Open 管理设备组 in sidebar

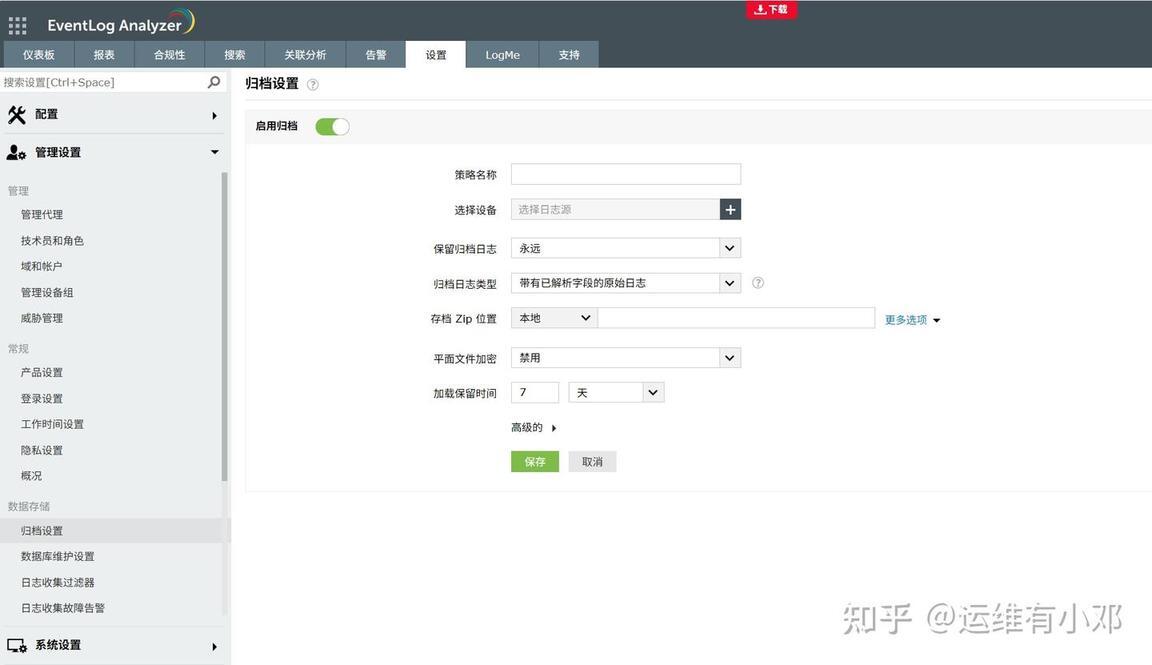coord(47,292)
